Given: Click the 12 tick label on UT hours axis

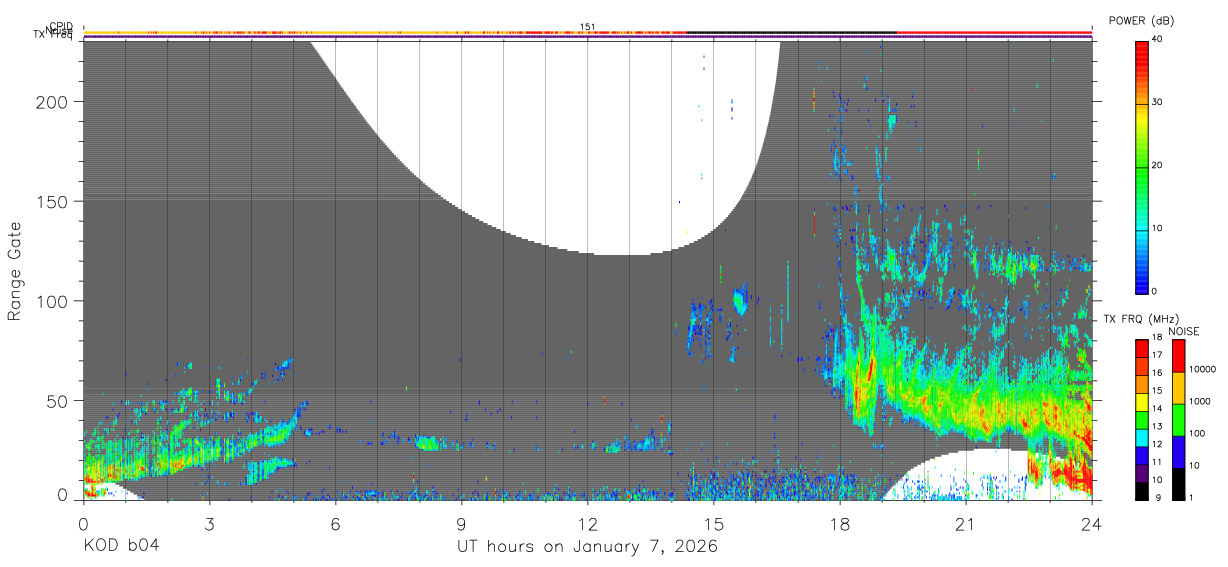Looking at the screenshot, I should [587, 523].
